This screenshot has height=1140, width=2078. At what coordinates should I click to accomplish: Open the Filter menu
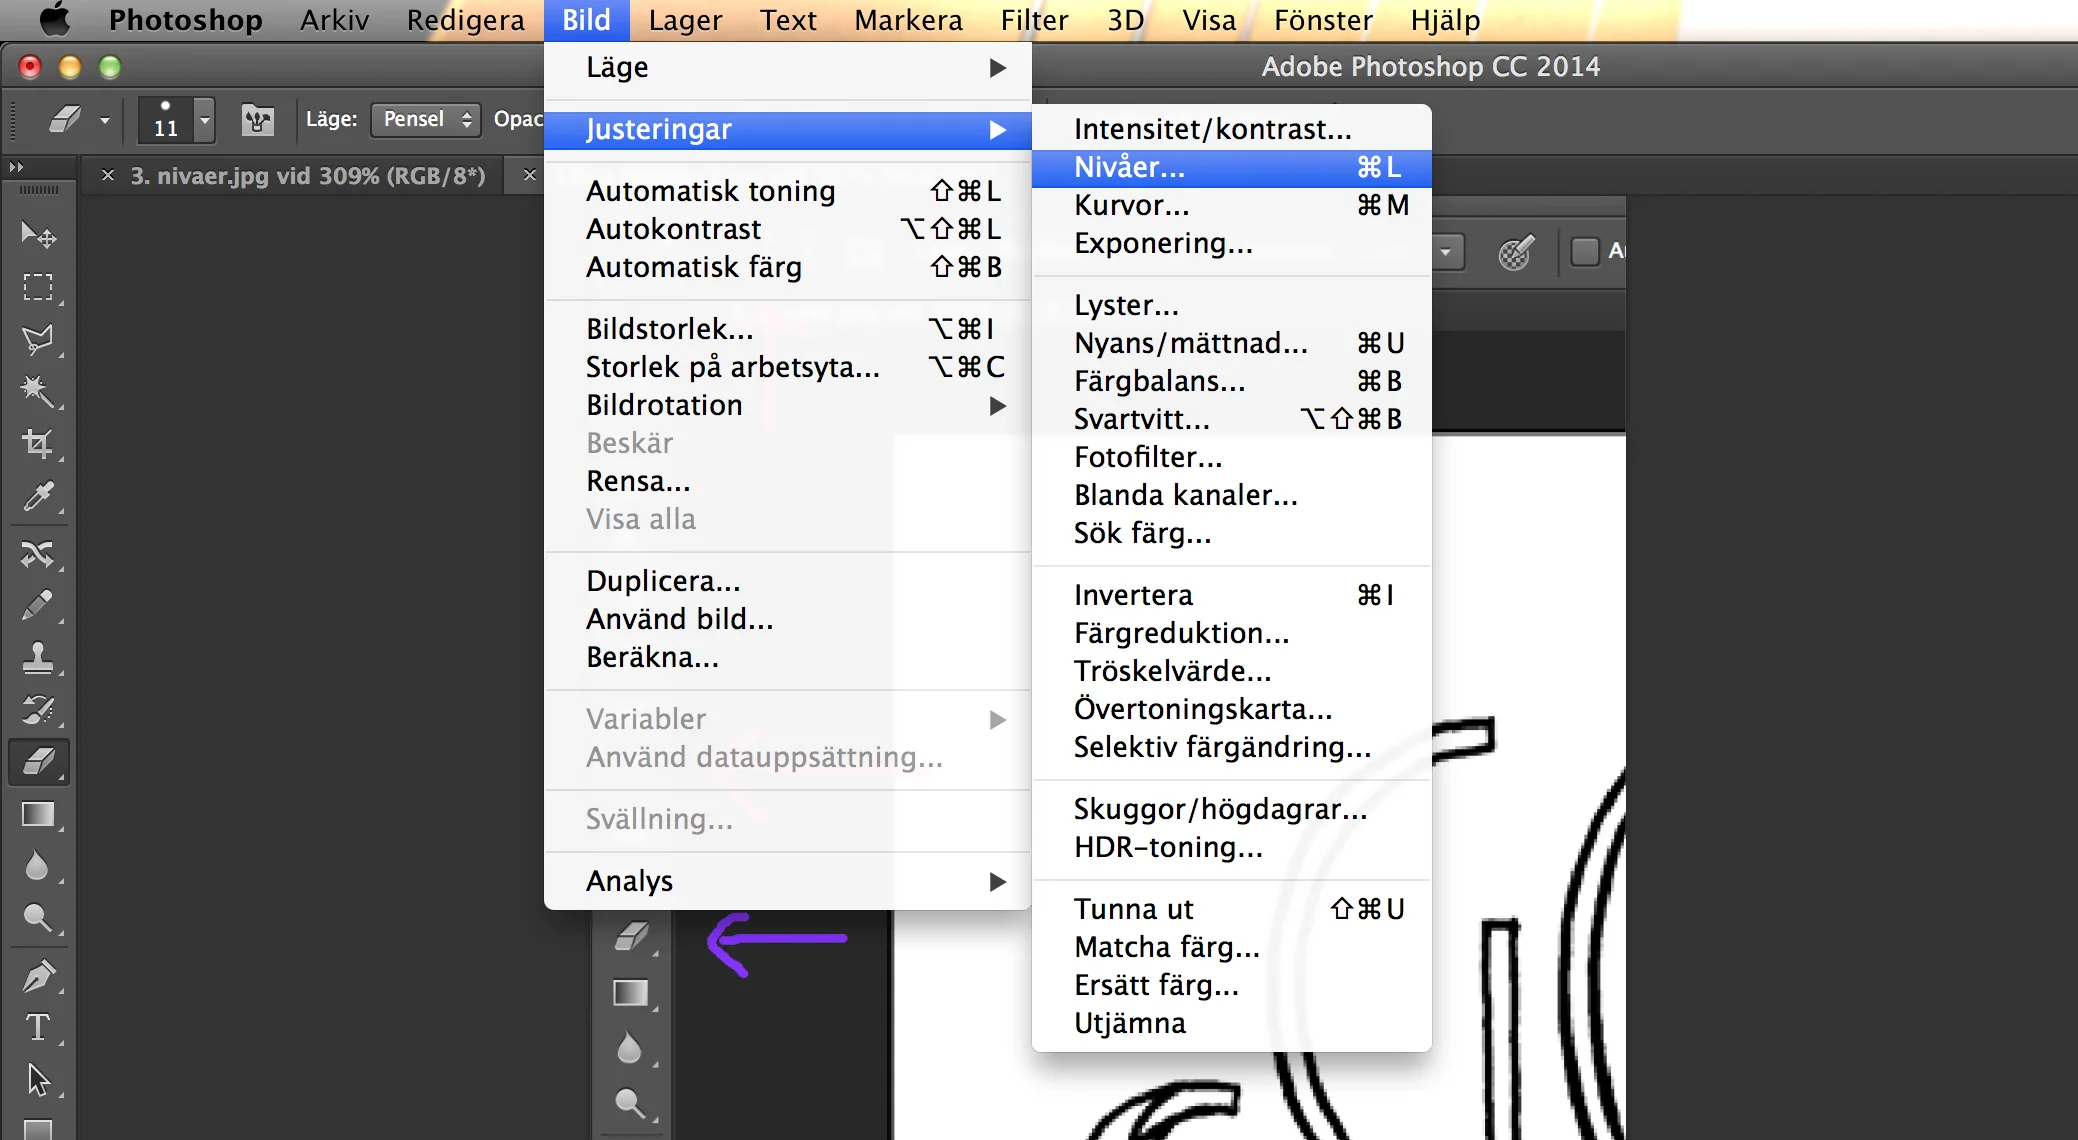pos(1034,20)
